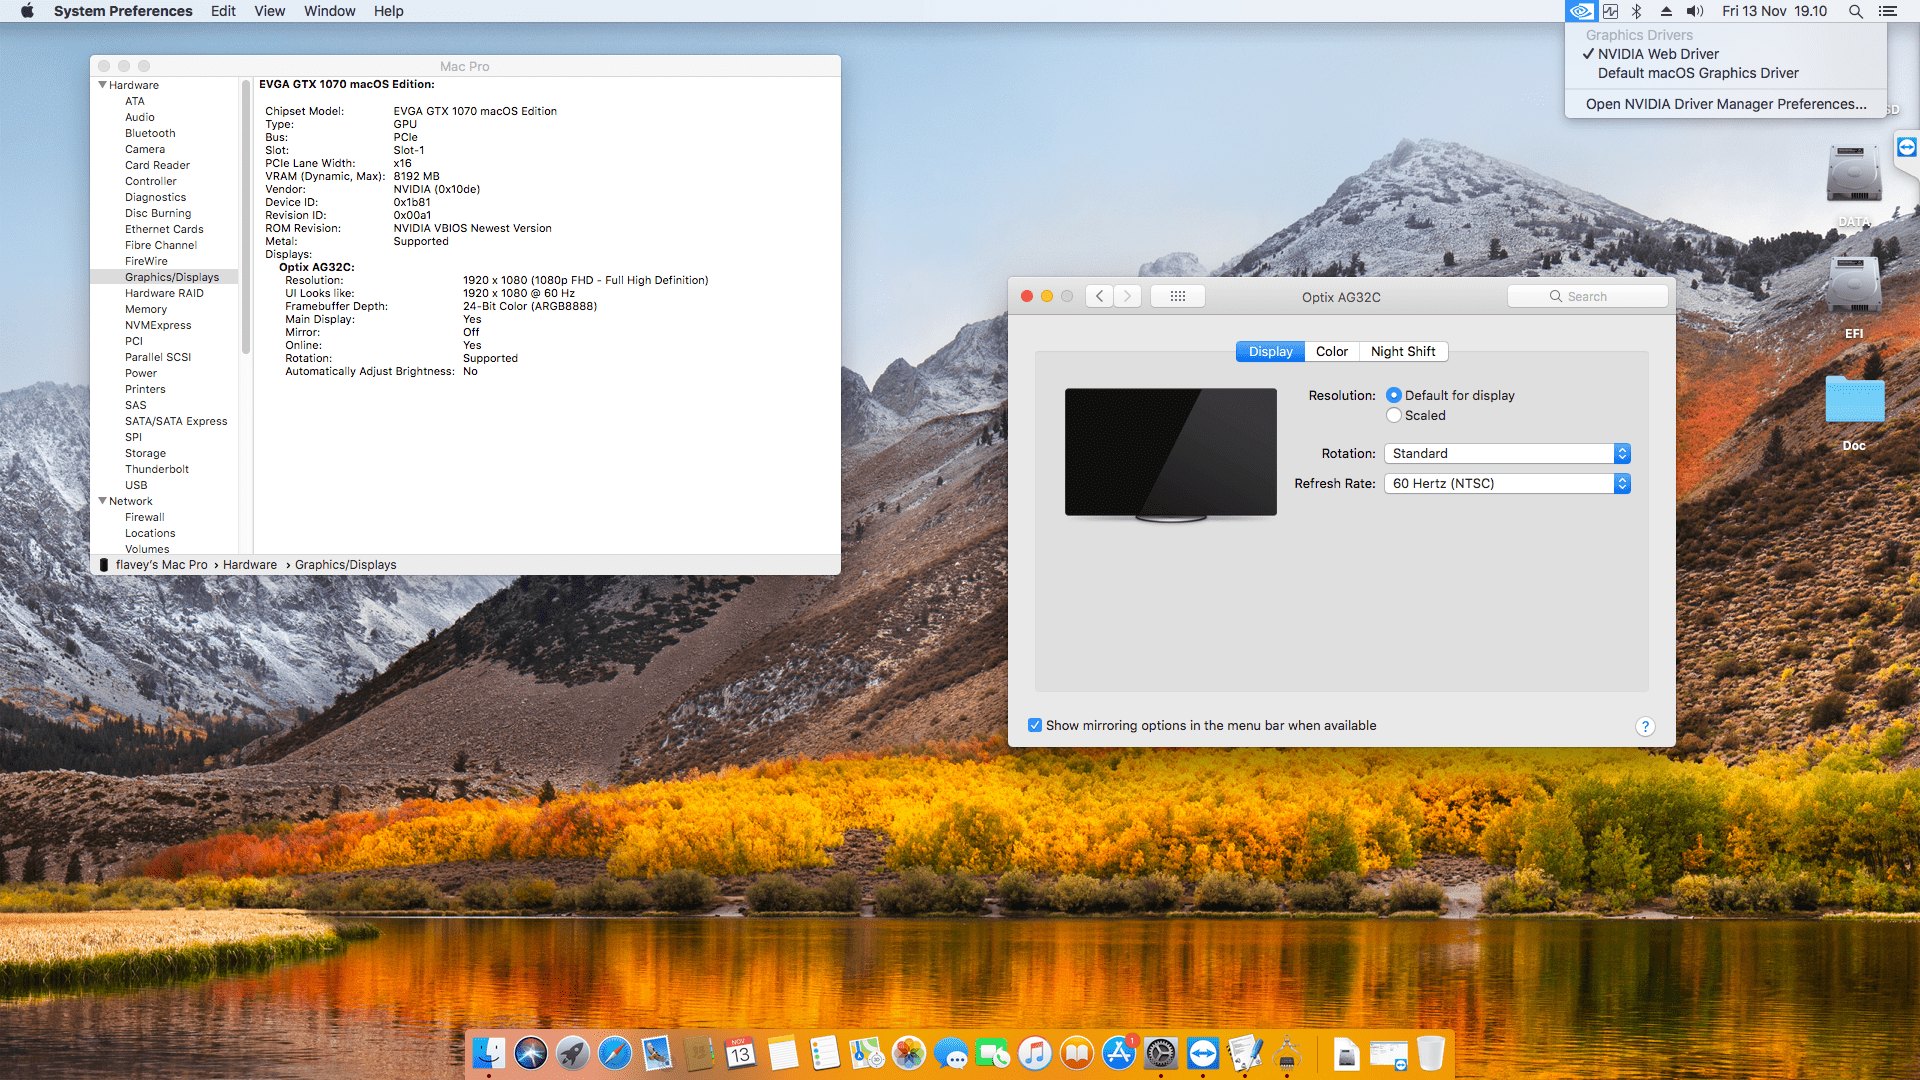This screenshot has width=1920, height=1080.
Task: Click the Show All grid icon
Action: click(x=1177, y=296)
